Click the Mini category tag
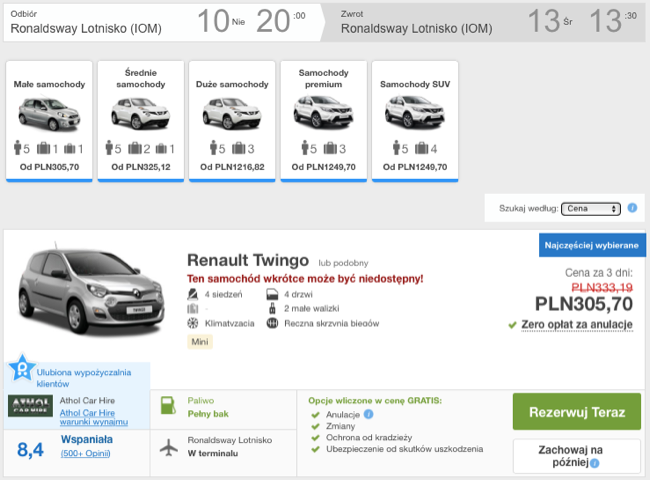This screenshot has height=480, width=650. pos(200,342)
